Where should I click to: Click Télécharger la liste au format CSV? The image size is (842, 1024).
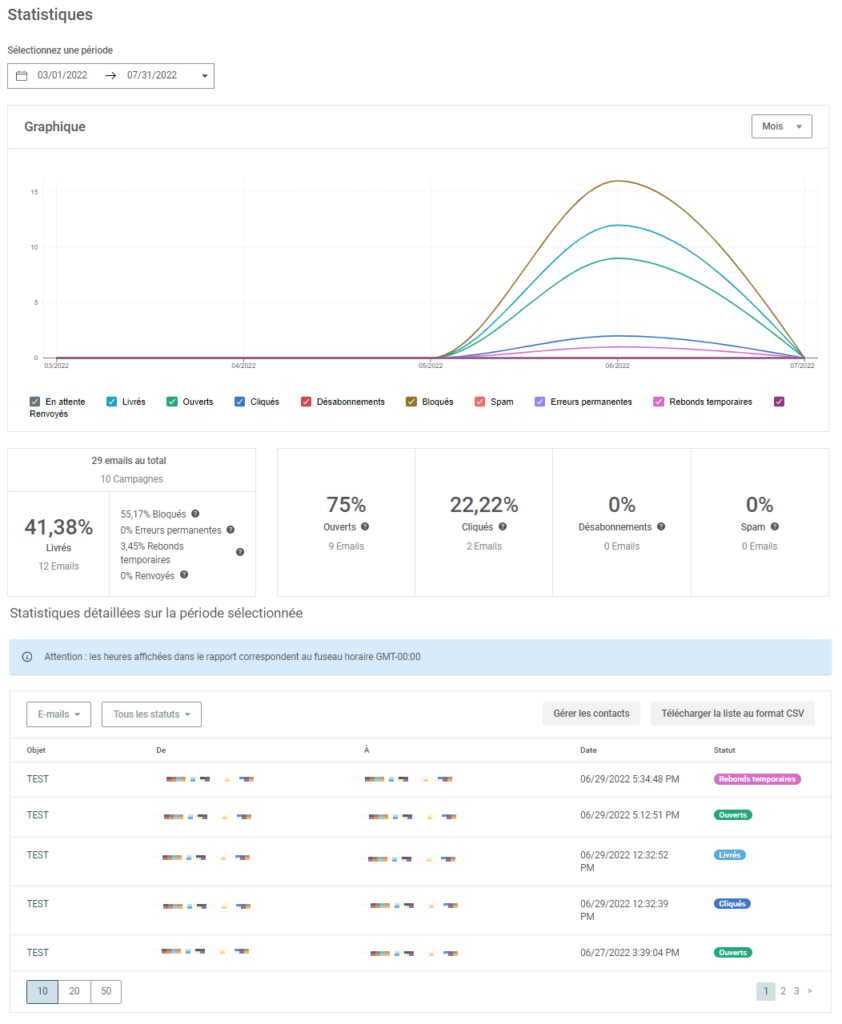[732, 714]
